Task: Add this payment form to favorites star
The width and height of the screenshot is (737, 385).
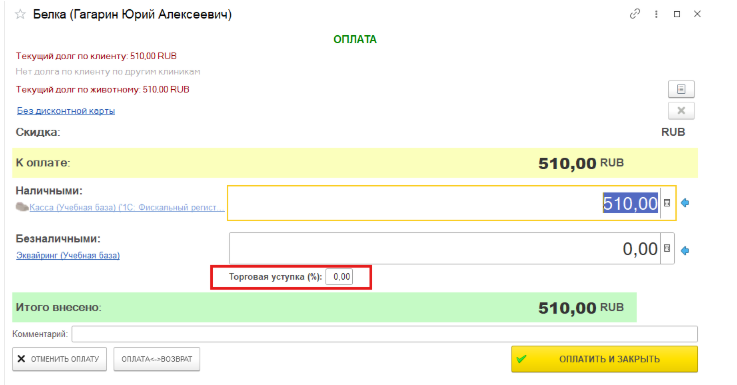Action: point(20,14)
